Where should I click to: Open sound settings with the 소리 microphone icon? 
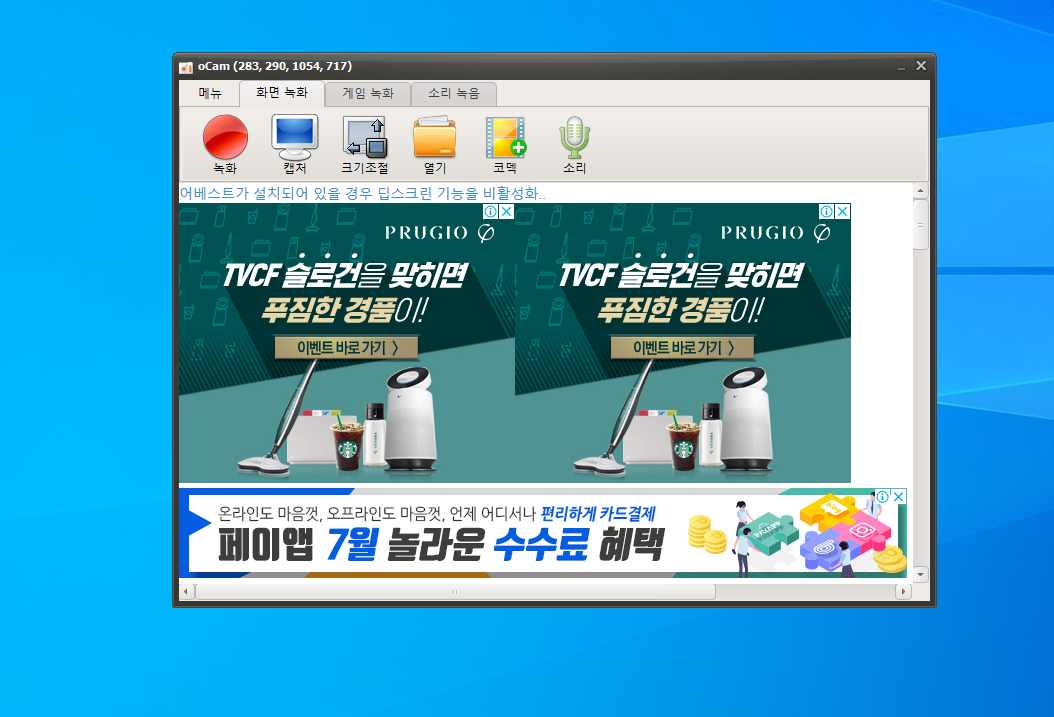(575, 144)
